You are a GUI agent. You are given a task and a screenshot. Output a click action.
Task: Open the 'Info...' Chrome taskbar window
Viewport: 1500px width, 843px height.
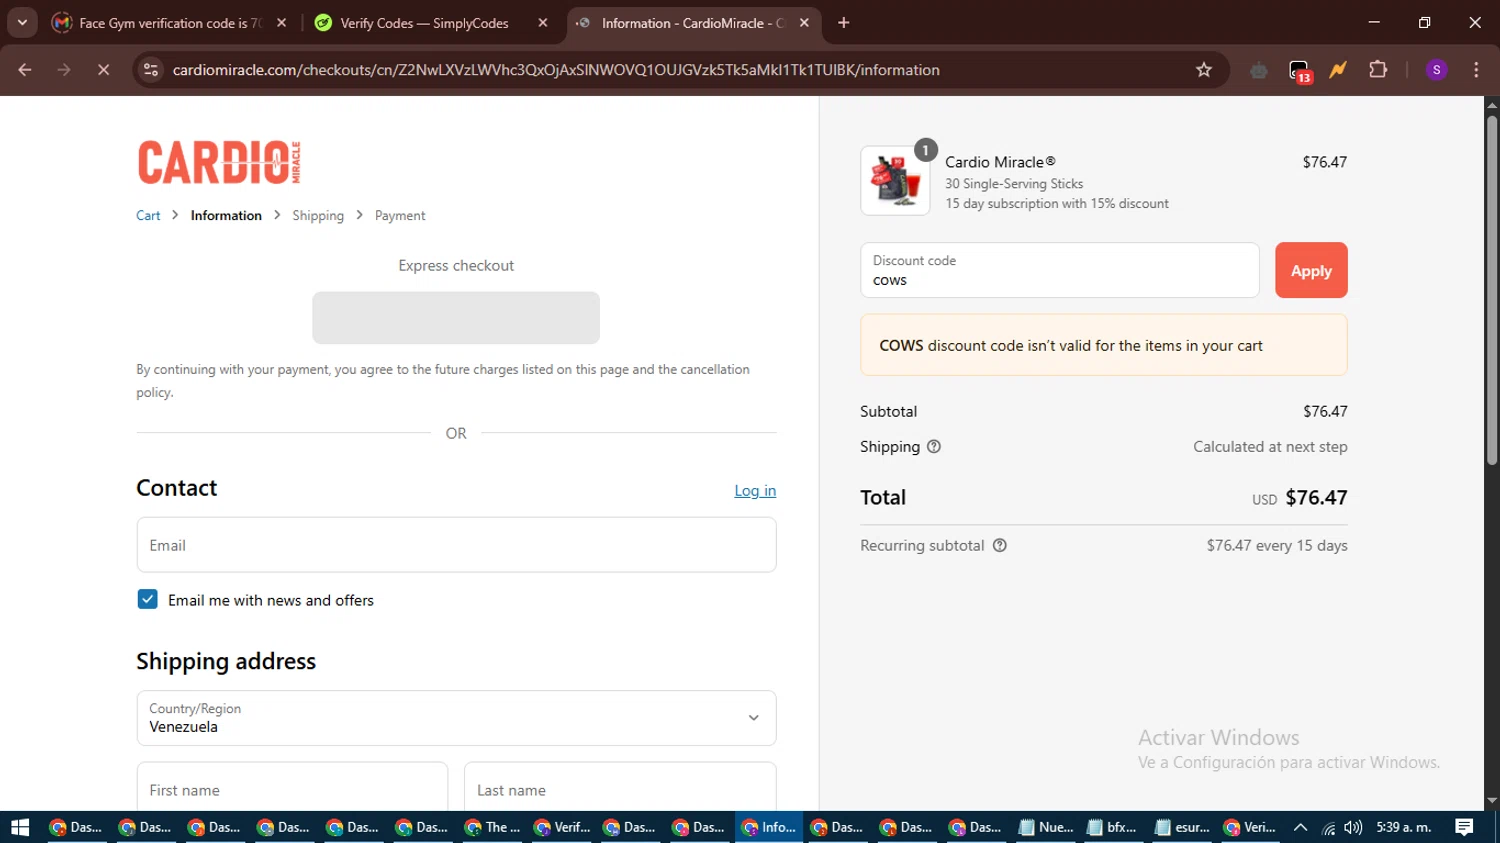(x=770, y=827)
